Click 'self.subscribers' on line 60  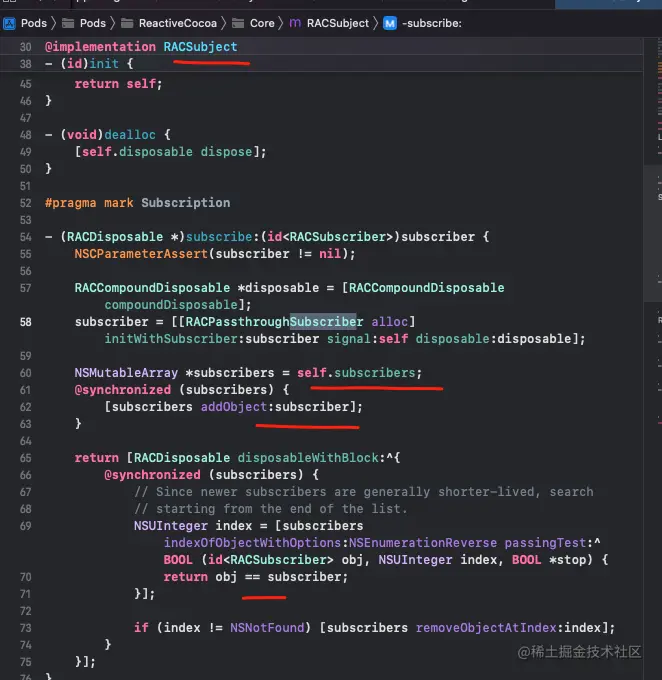(356, 373)
